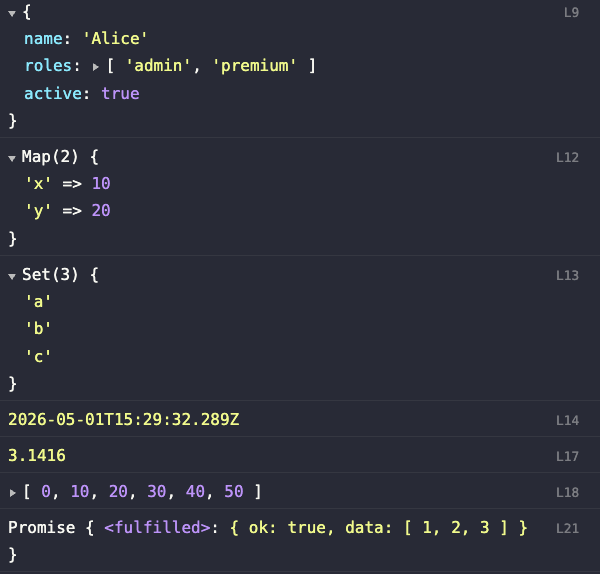Jump to source line L13
Screen dimensions: 600x574
(567, 275)
